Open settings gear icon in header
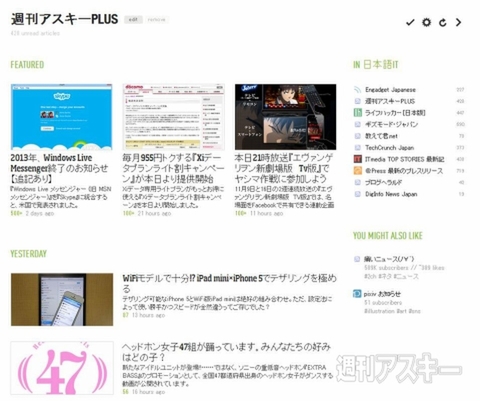This screenshot has width=480, height=401. click(x=426, y=22)
